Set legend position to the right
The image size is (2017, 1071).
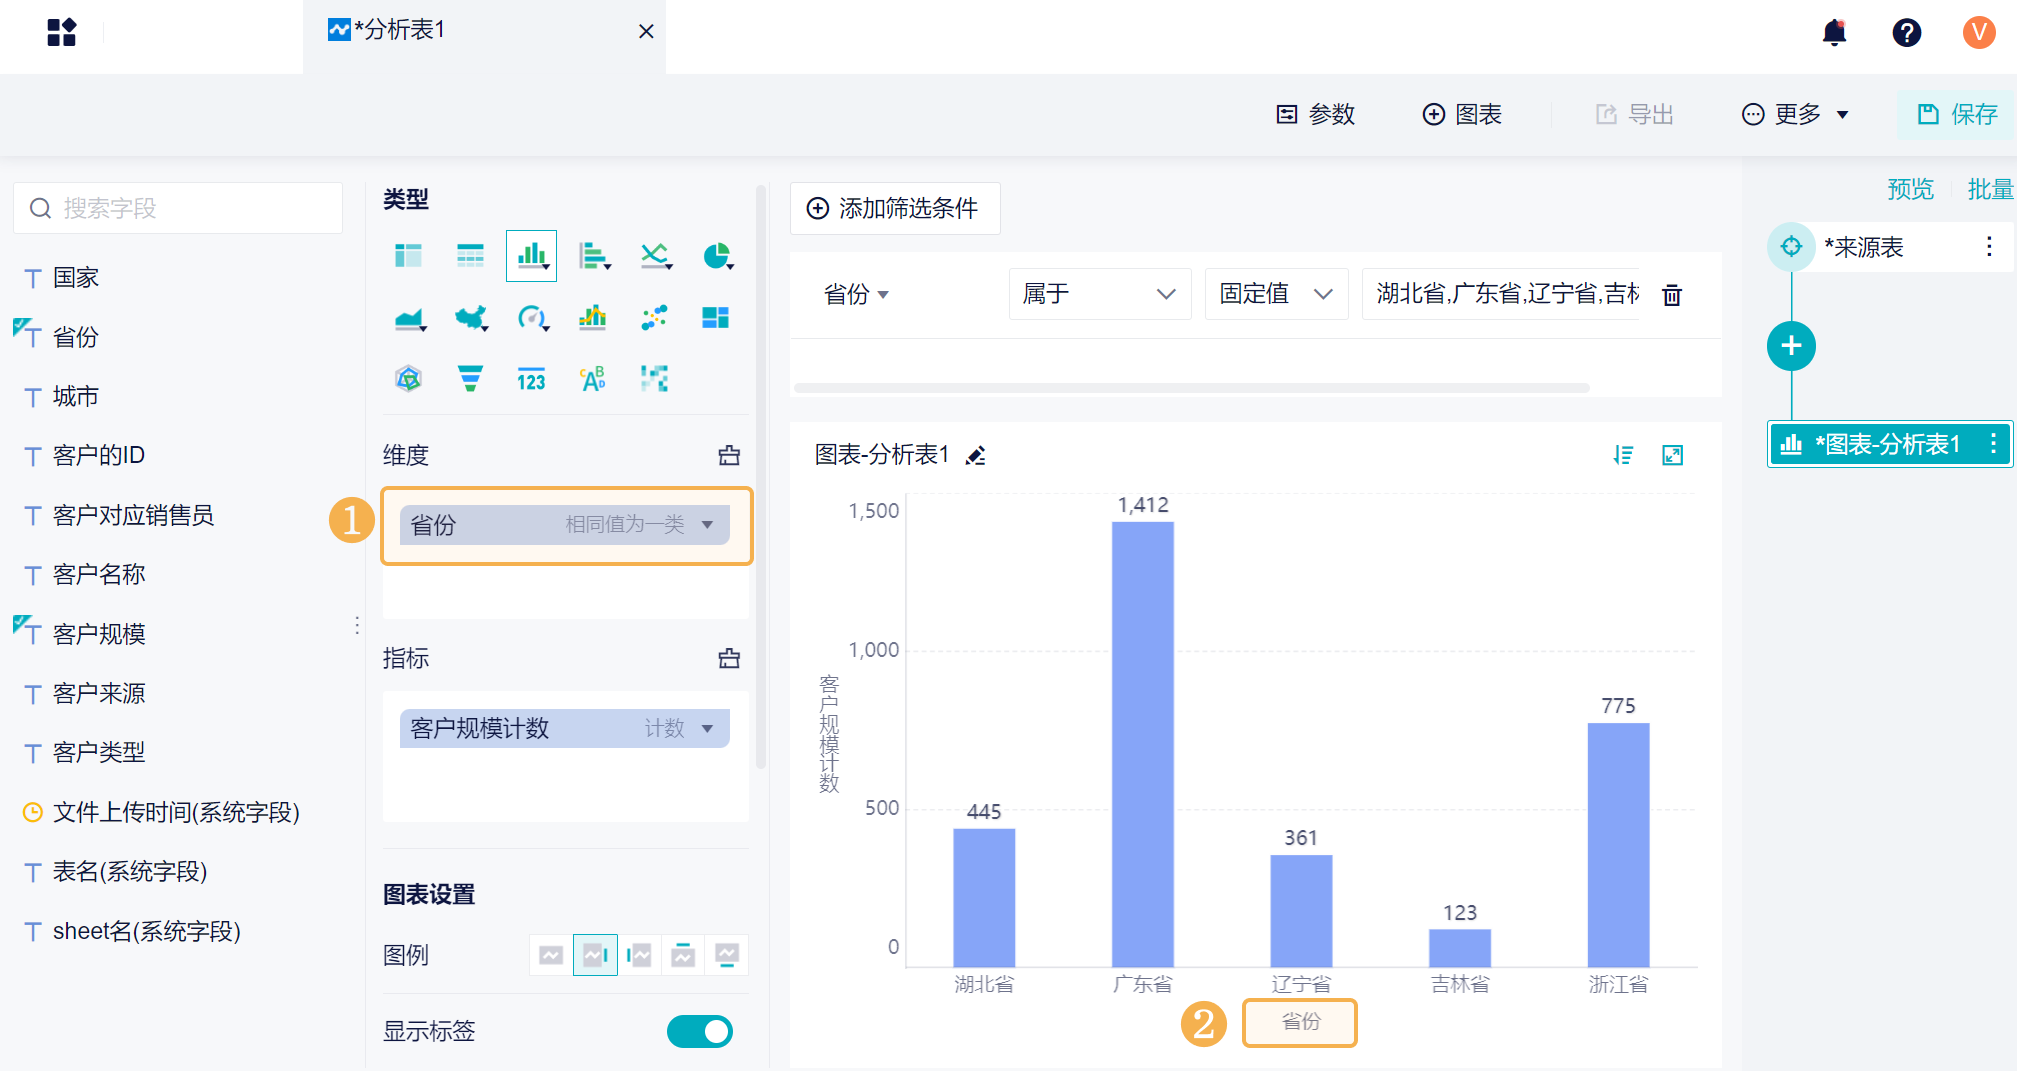[595, 955]
